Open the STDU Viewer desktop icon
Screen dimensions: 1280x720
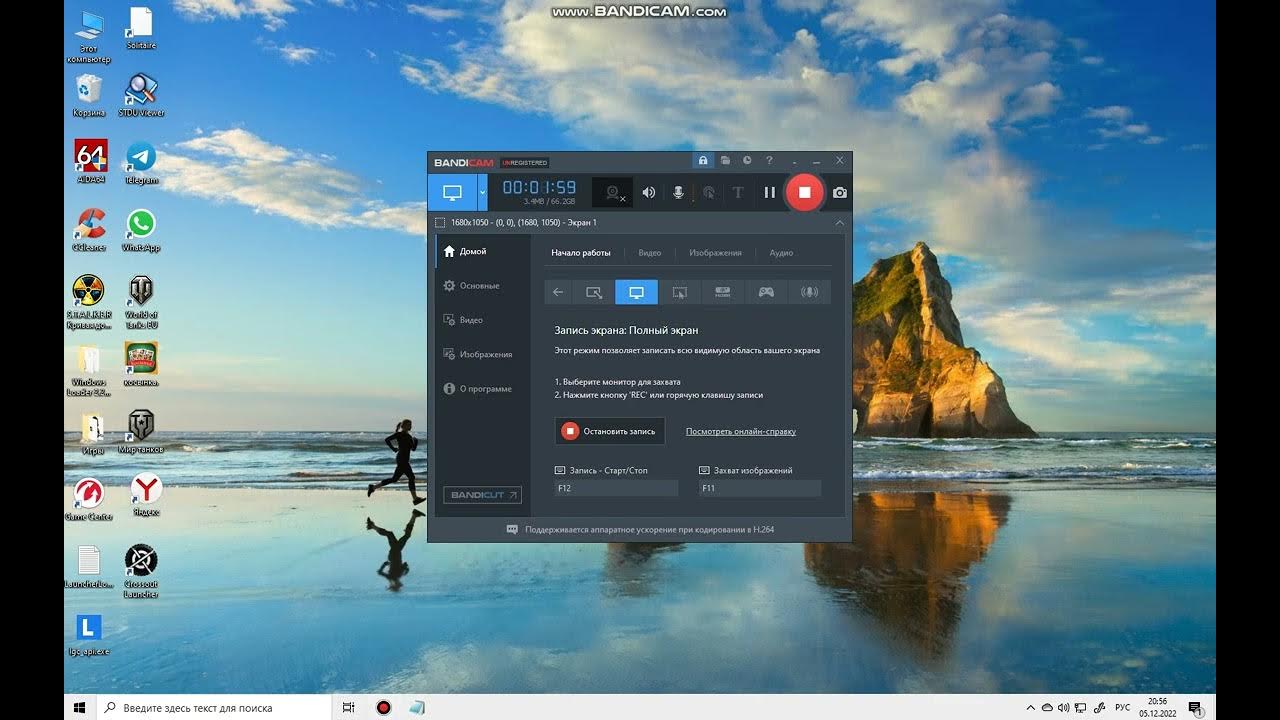point(141,96)
